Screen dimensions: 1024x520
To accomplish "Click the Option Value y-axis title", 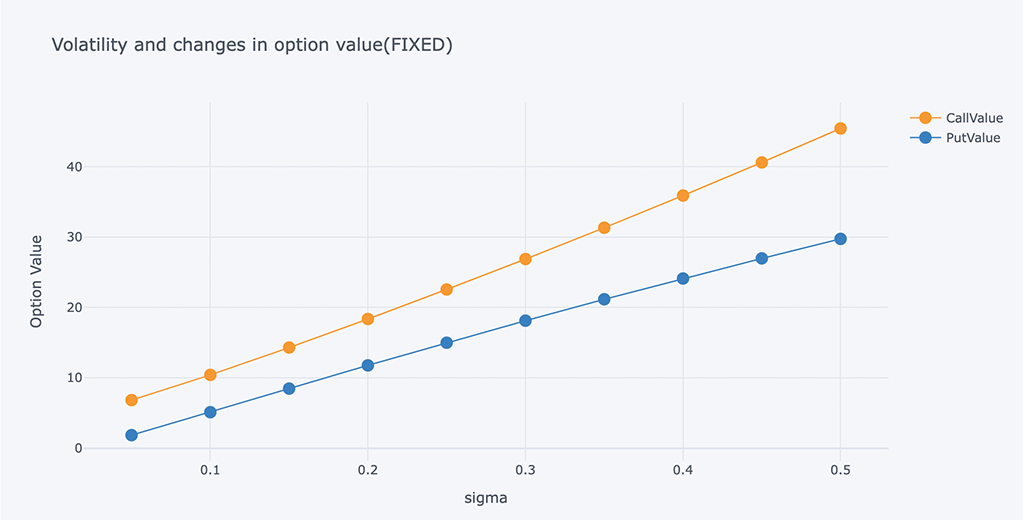I will 37,281.
